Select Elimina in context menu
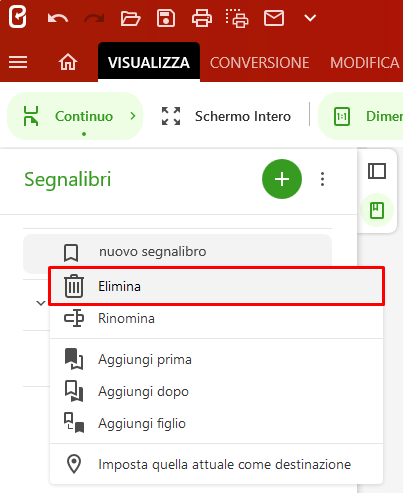The width and height of the screenshot is (403, 493). [x=217, y=286]
